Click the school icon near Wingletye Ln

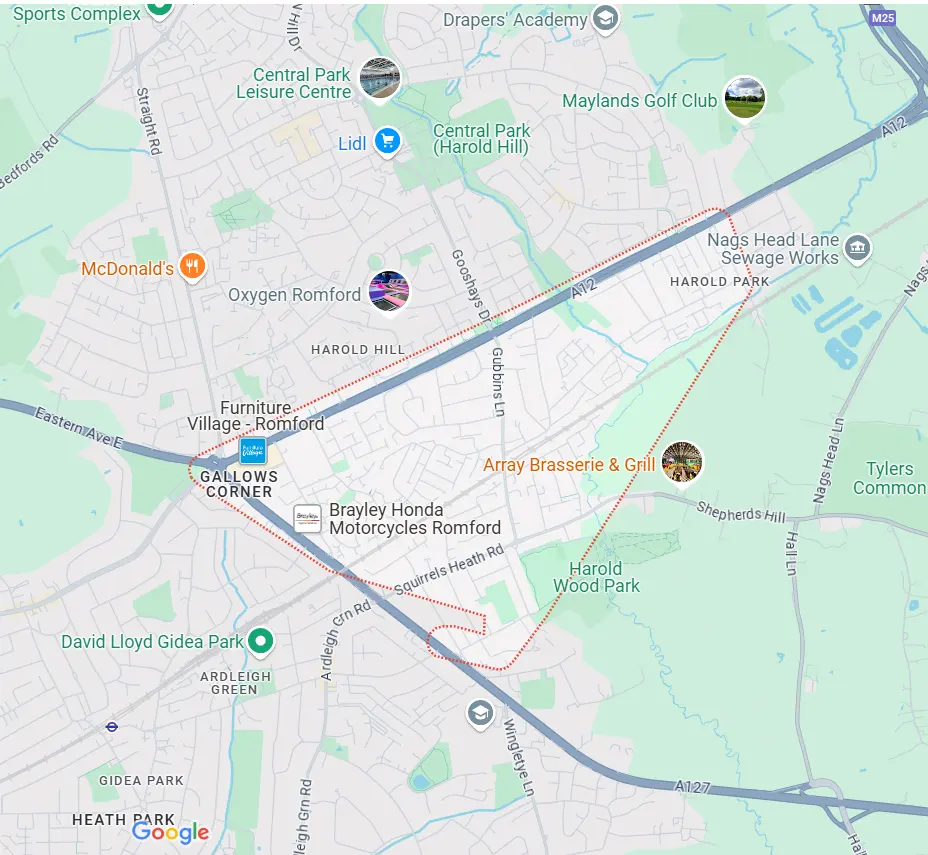(480, 714)
